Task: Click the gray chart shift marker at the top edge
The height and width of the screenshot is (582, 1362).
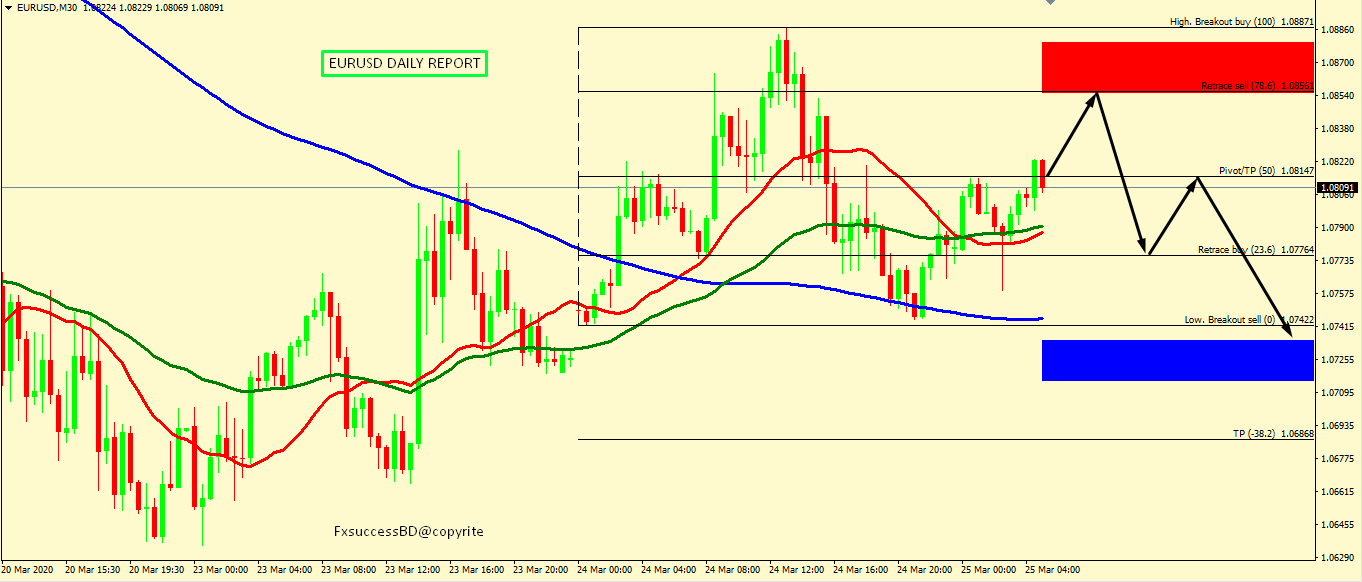Action: pos(1049,3)
